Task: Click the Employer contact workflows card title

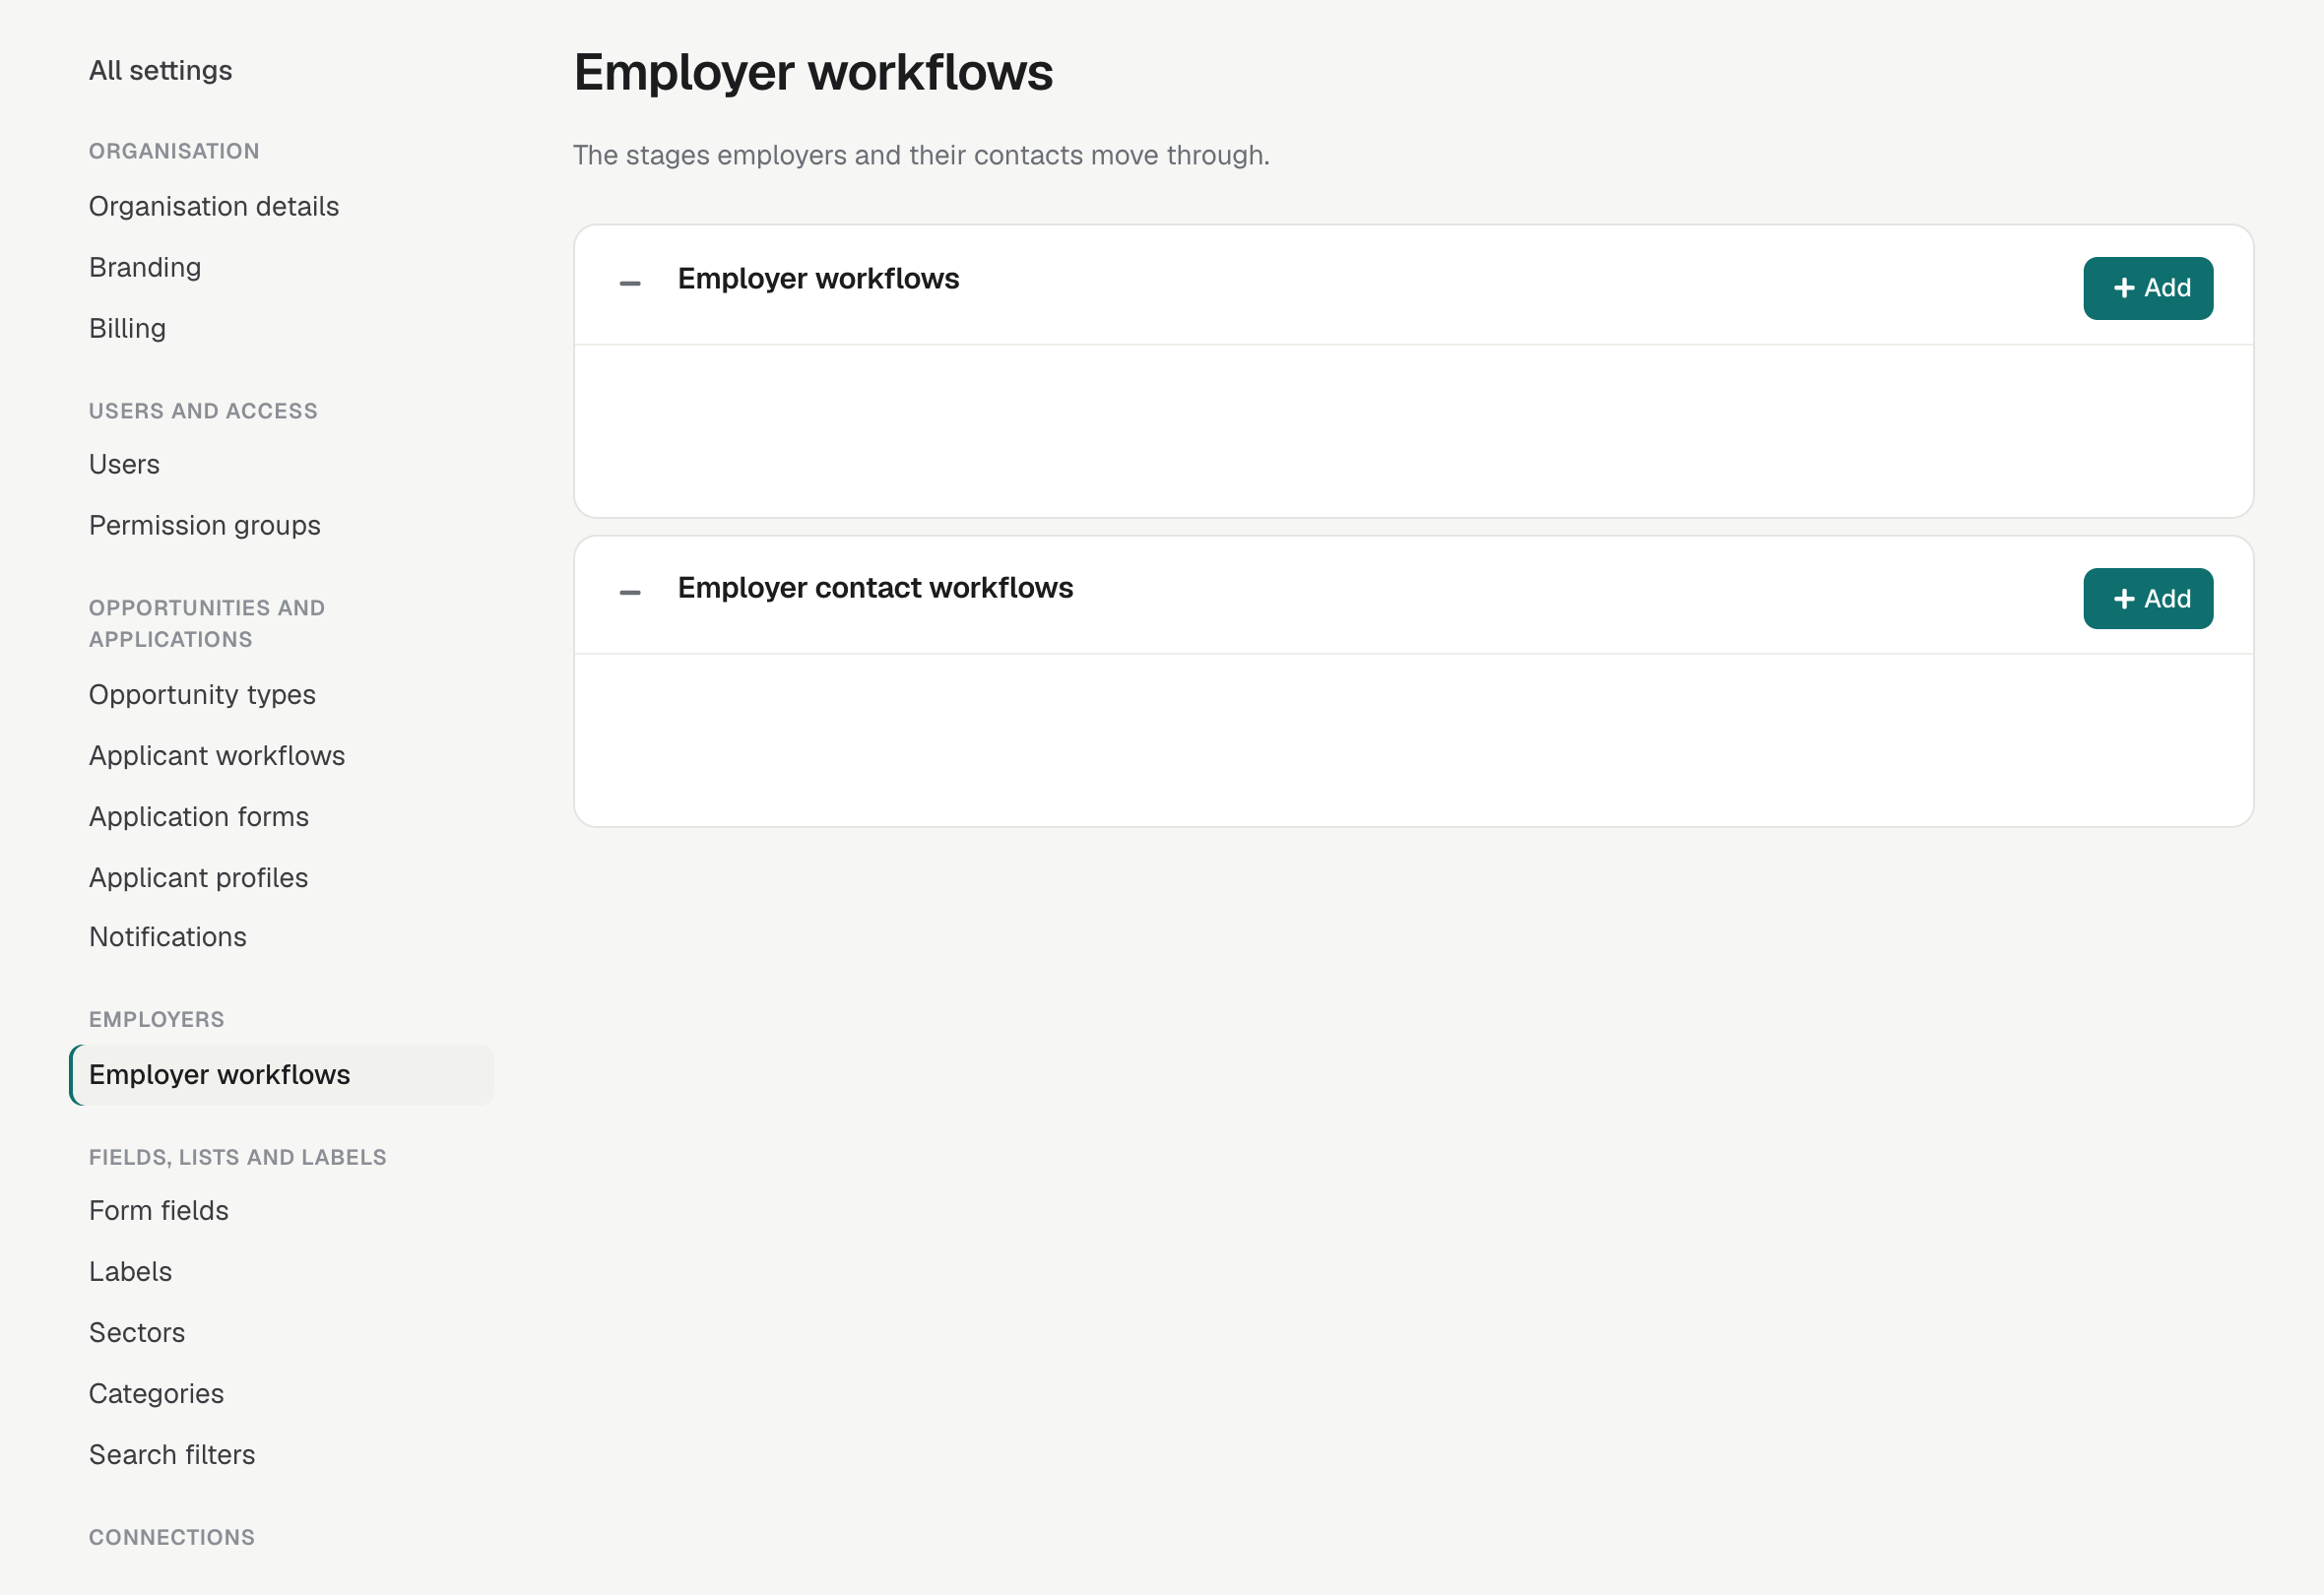Action: coord(875,587)
